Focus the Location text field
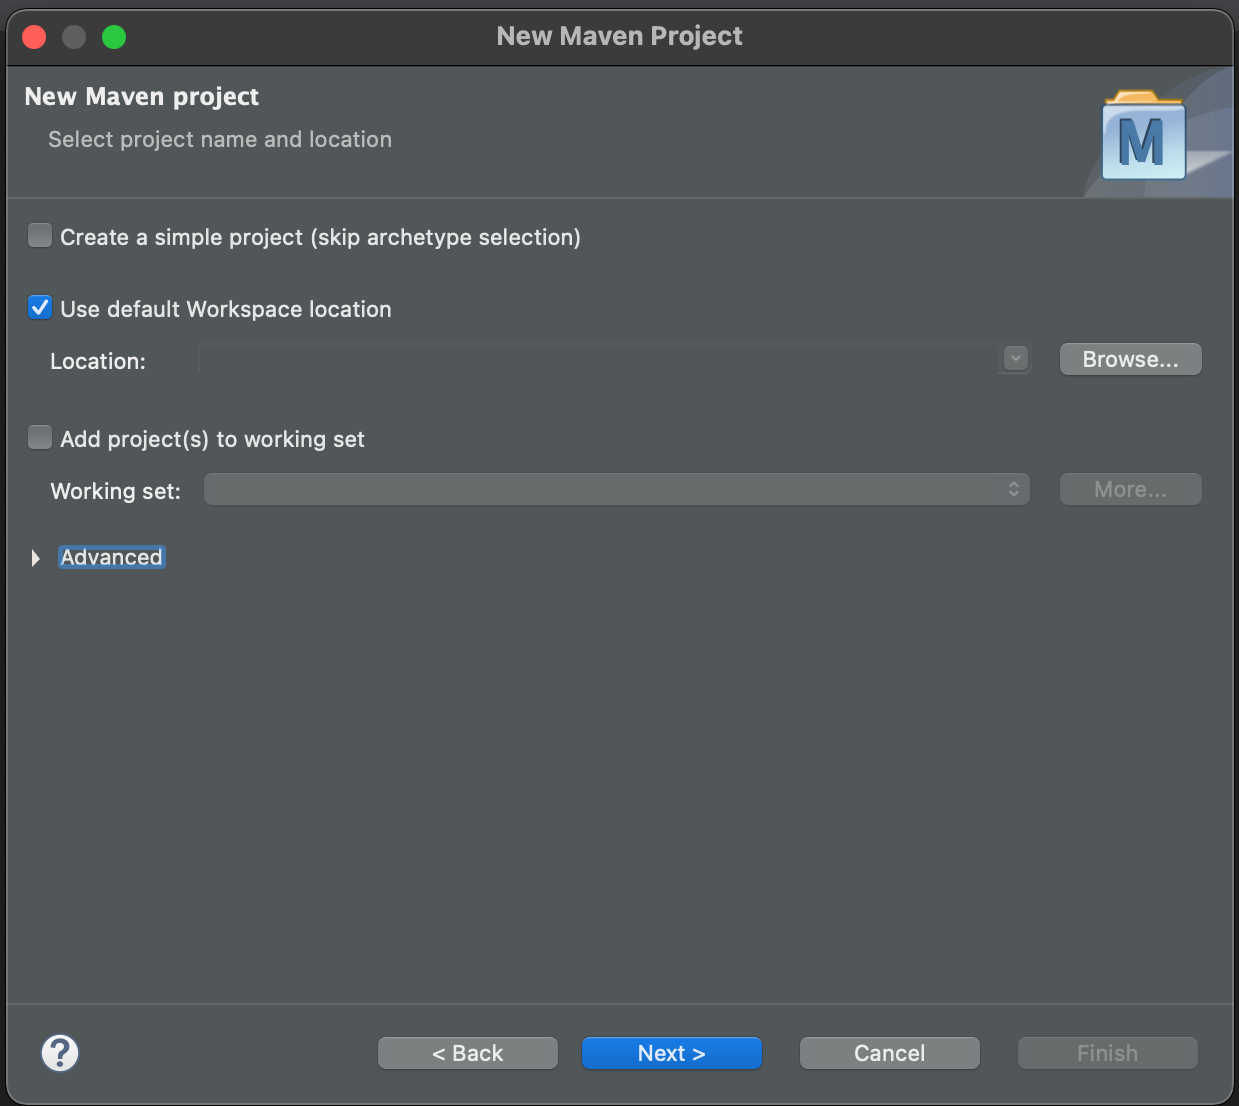Screen dimensions: 1239x1106 tap(599, 358)
